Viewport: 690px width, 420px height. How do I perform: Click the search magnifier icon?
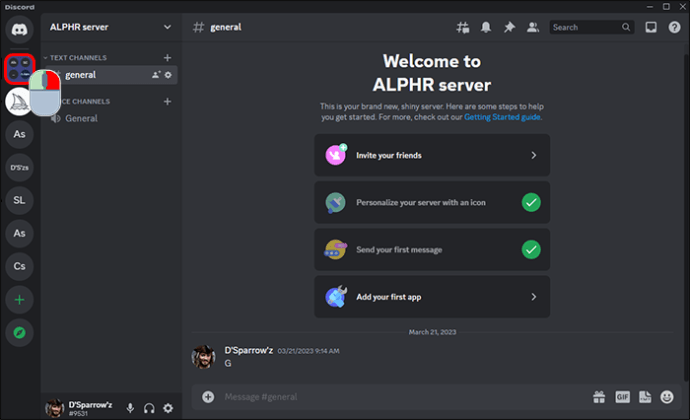(626, 27)
